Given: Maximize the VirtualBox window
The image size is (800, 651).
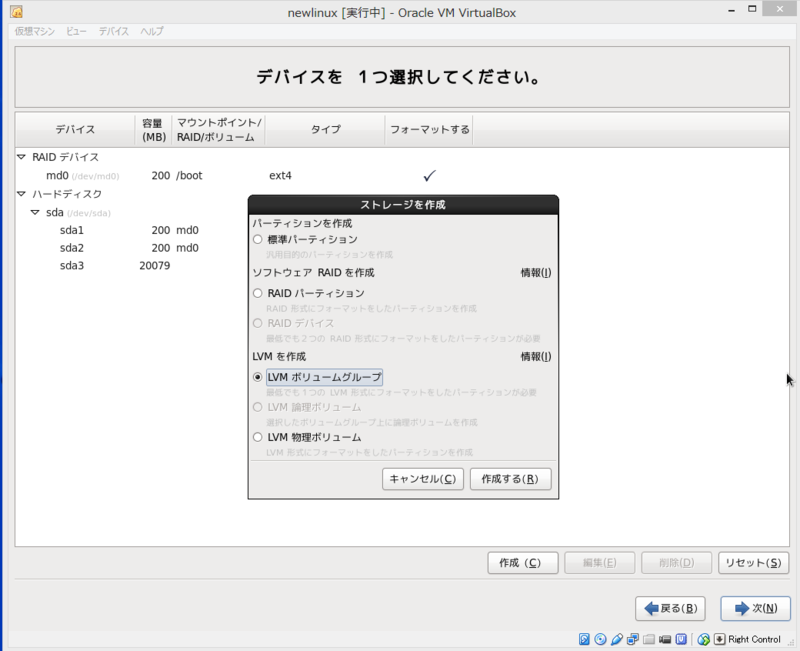Looking at the screenshot, I should click(752, 9).
